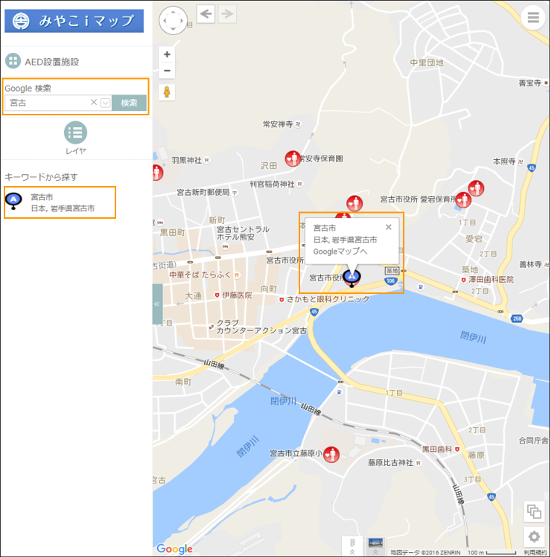The height and width of the screenshot is (557, 550).
Task: Select the 宮古市 search result row
Action: tap(60, 202)
